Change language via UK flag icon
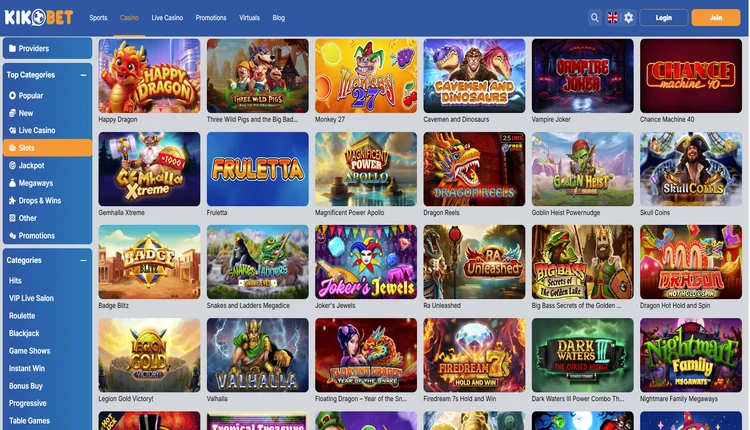Viewport: 750px width, 430px height. [x=612, y=18]
